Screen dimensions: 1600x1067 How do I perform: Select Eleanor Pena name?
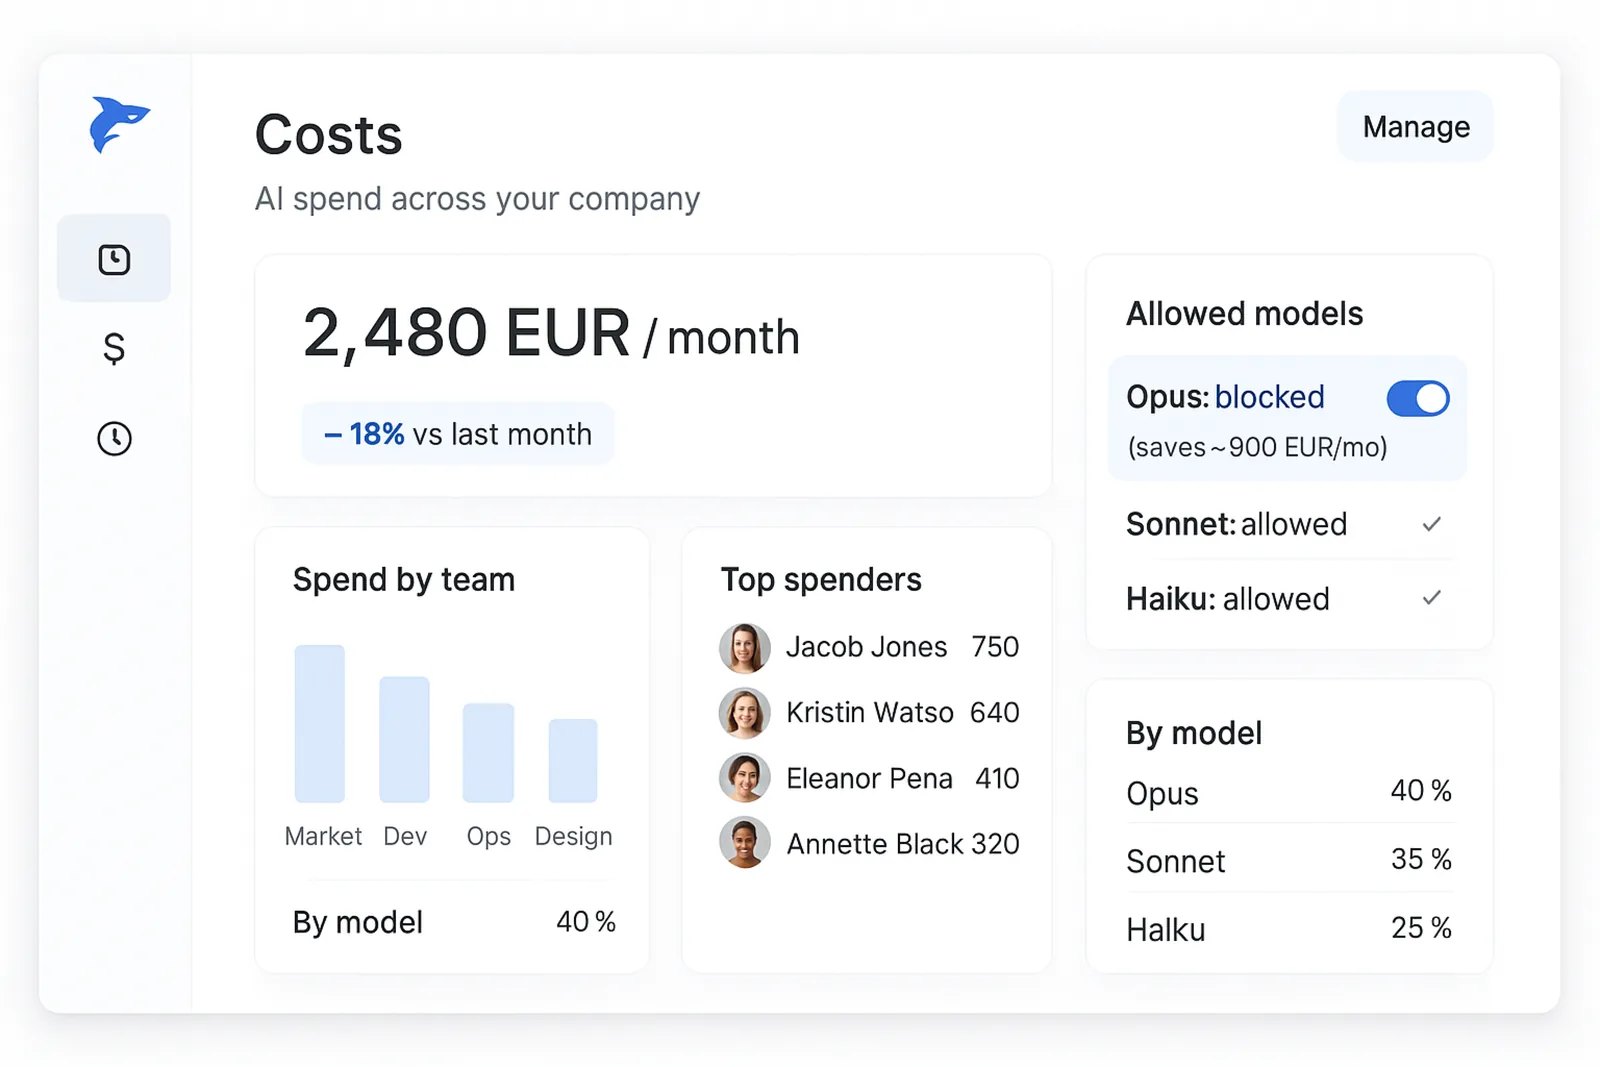point(869,778)
